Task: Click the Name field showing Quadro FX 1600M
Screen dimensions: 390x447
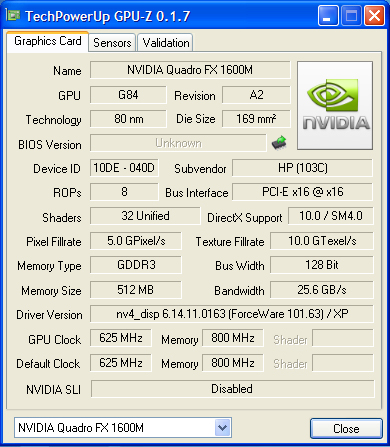Action: [x=190, y=70]
